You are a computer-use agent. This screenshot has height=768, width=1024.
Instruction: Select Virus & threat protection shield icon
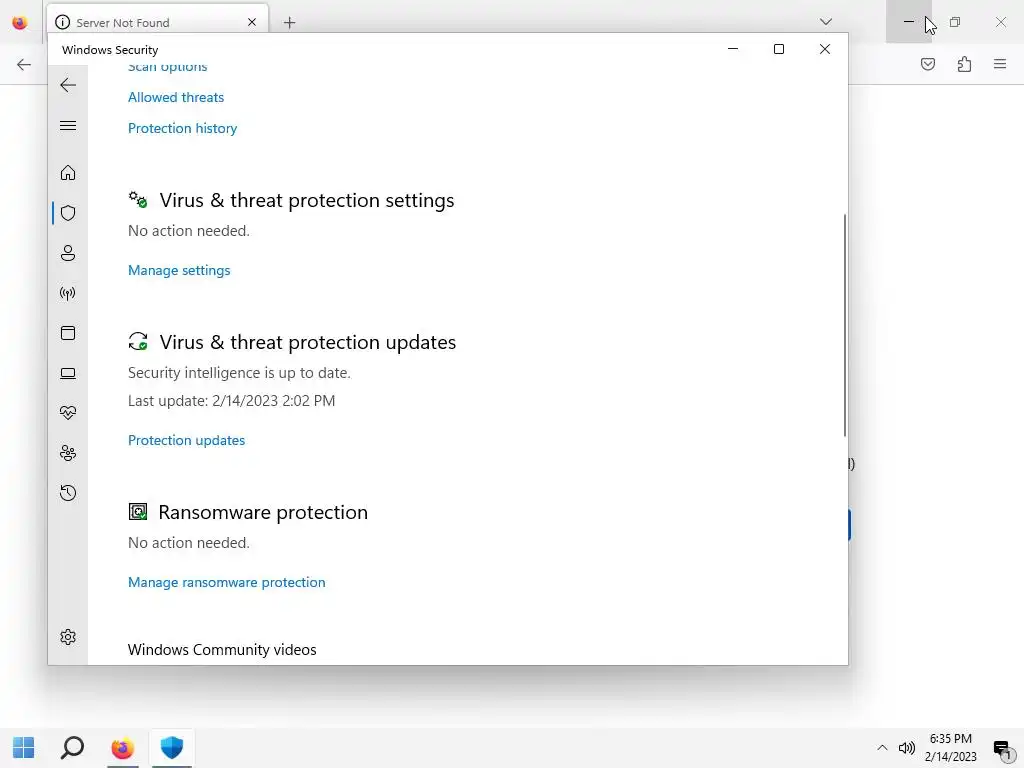(68, 213)
